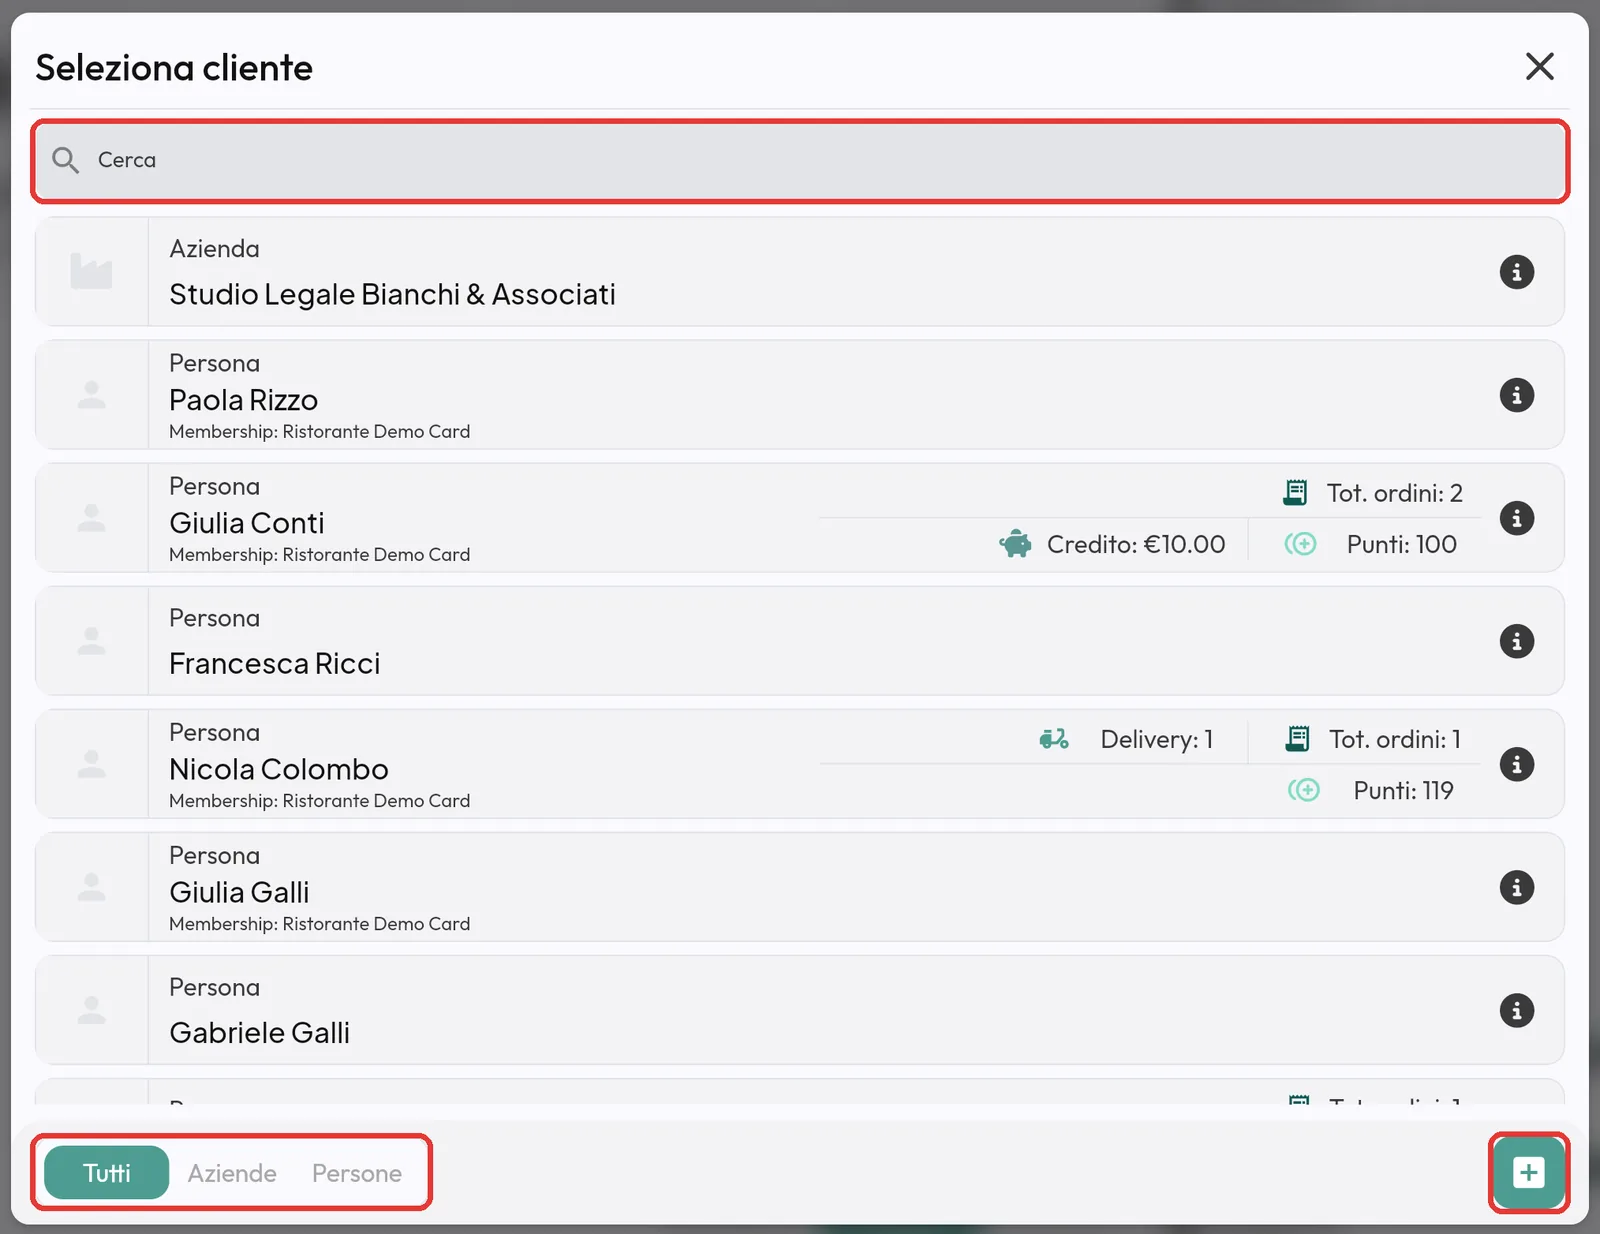Click Nicola Colombo's person avatar icon
This screenshot has width=1600, height=1234.
(x=91, y=764)
